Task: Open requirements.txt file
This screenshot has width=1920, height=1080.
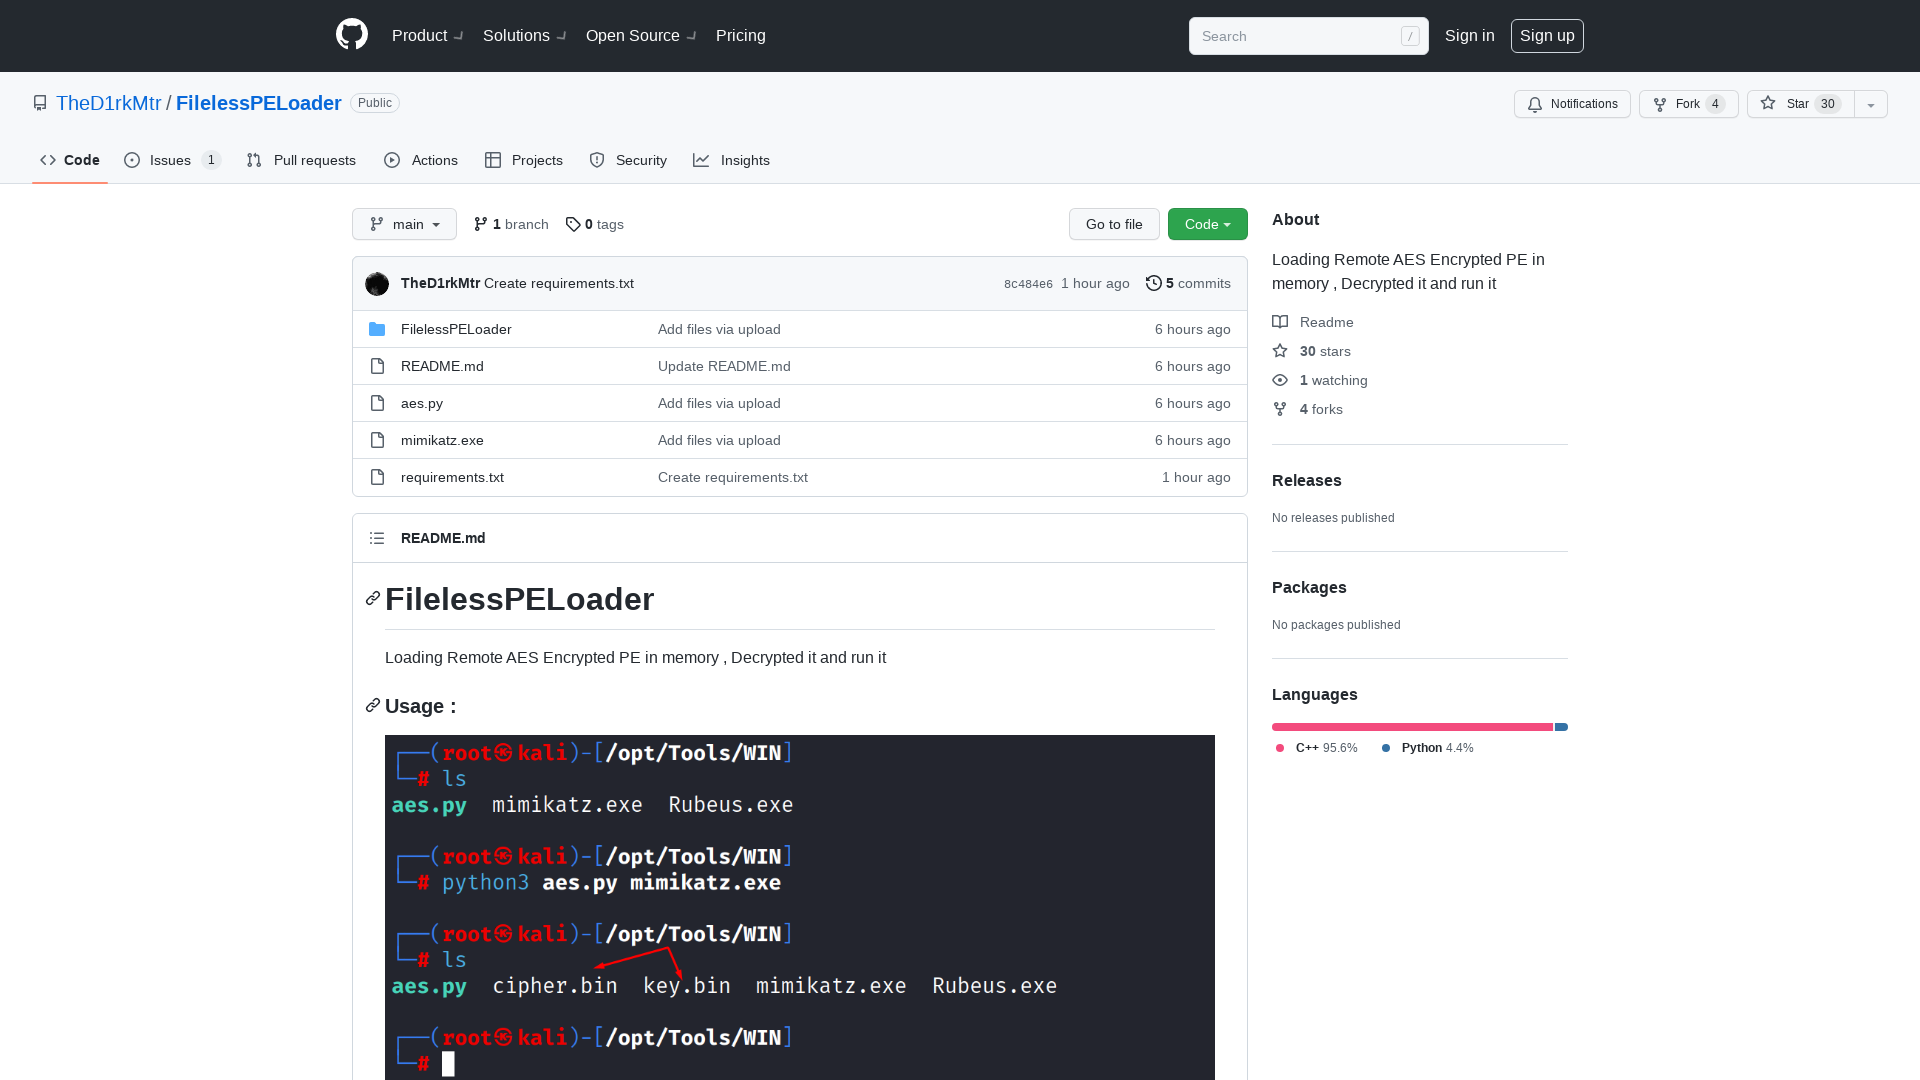Action: pyautogui.click(x=452, y=477)
